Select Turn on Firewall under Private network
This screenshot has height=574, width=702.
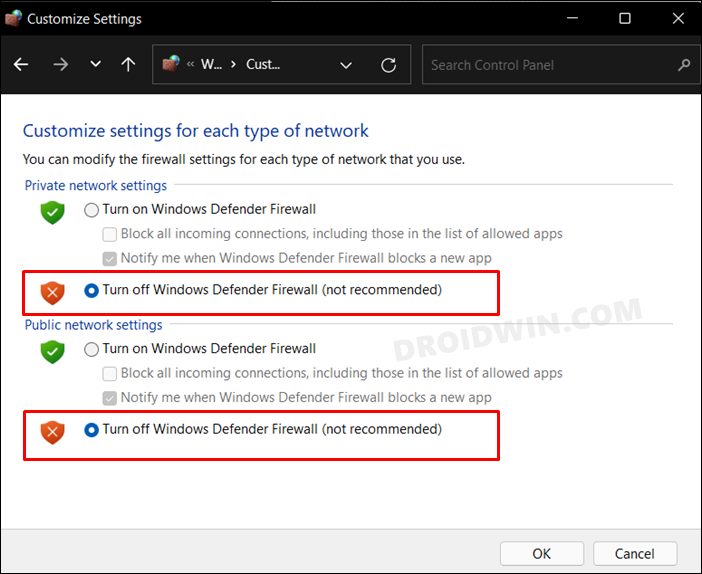(91, 210)
